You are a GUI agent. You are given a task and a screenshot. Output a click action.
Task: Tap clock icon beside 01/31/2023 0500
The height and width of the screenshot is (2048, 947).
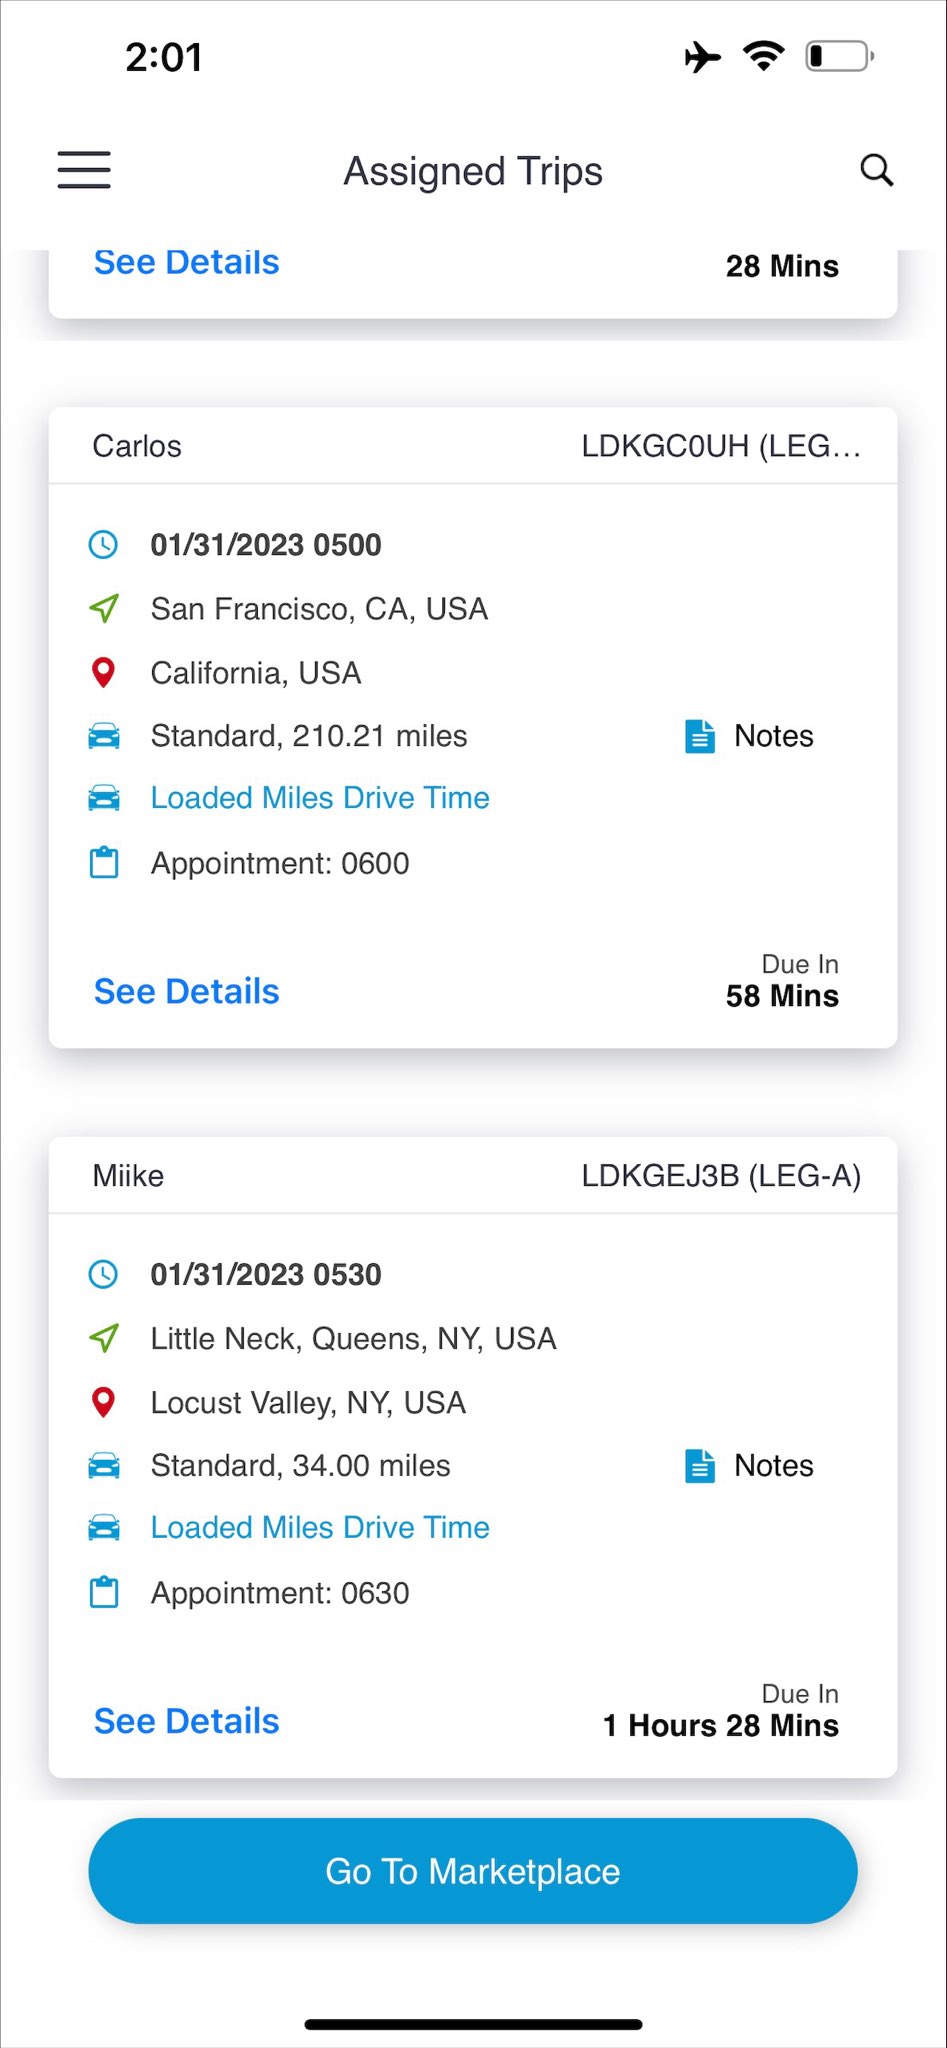point(104,545)
